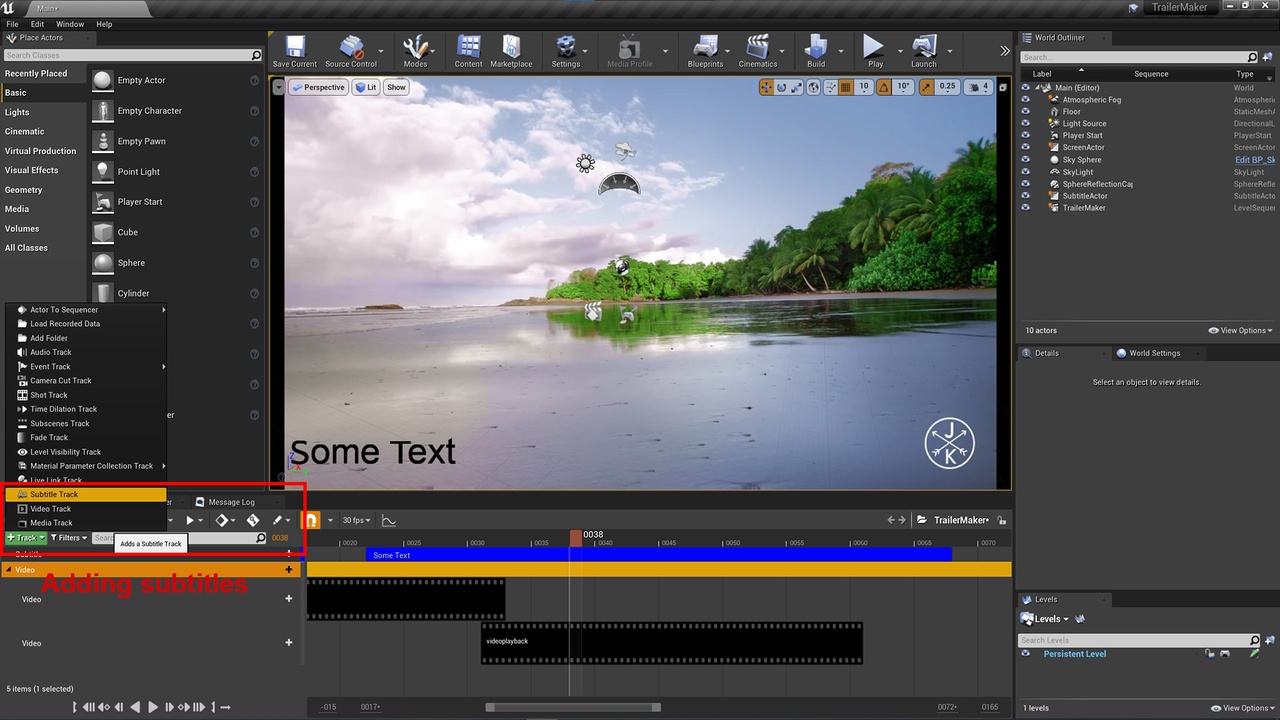Click the Show button in the viewport
This screenshot has height=720, width=1280.
(x=396, y=87)
